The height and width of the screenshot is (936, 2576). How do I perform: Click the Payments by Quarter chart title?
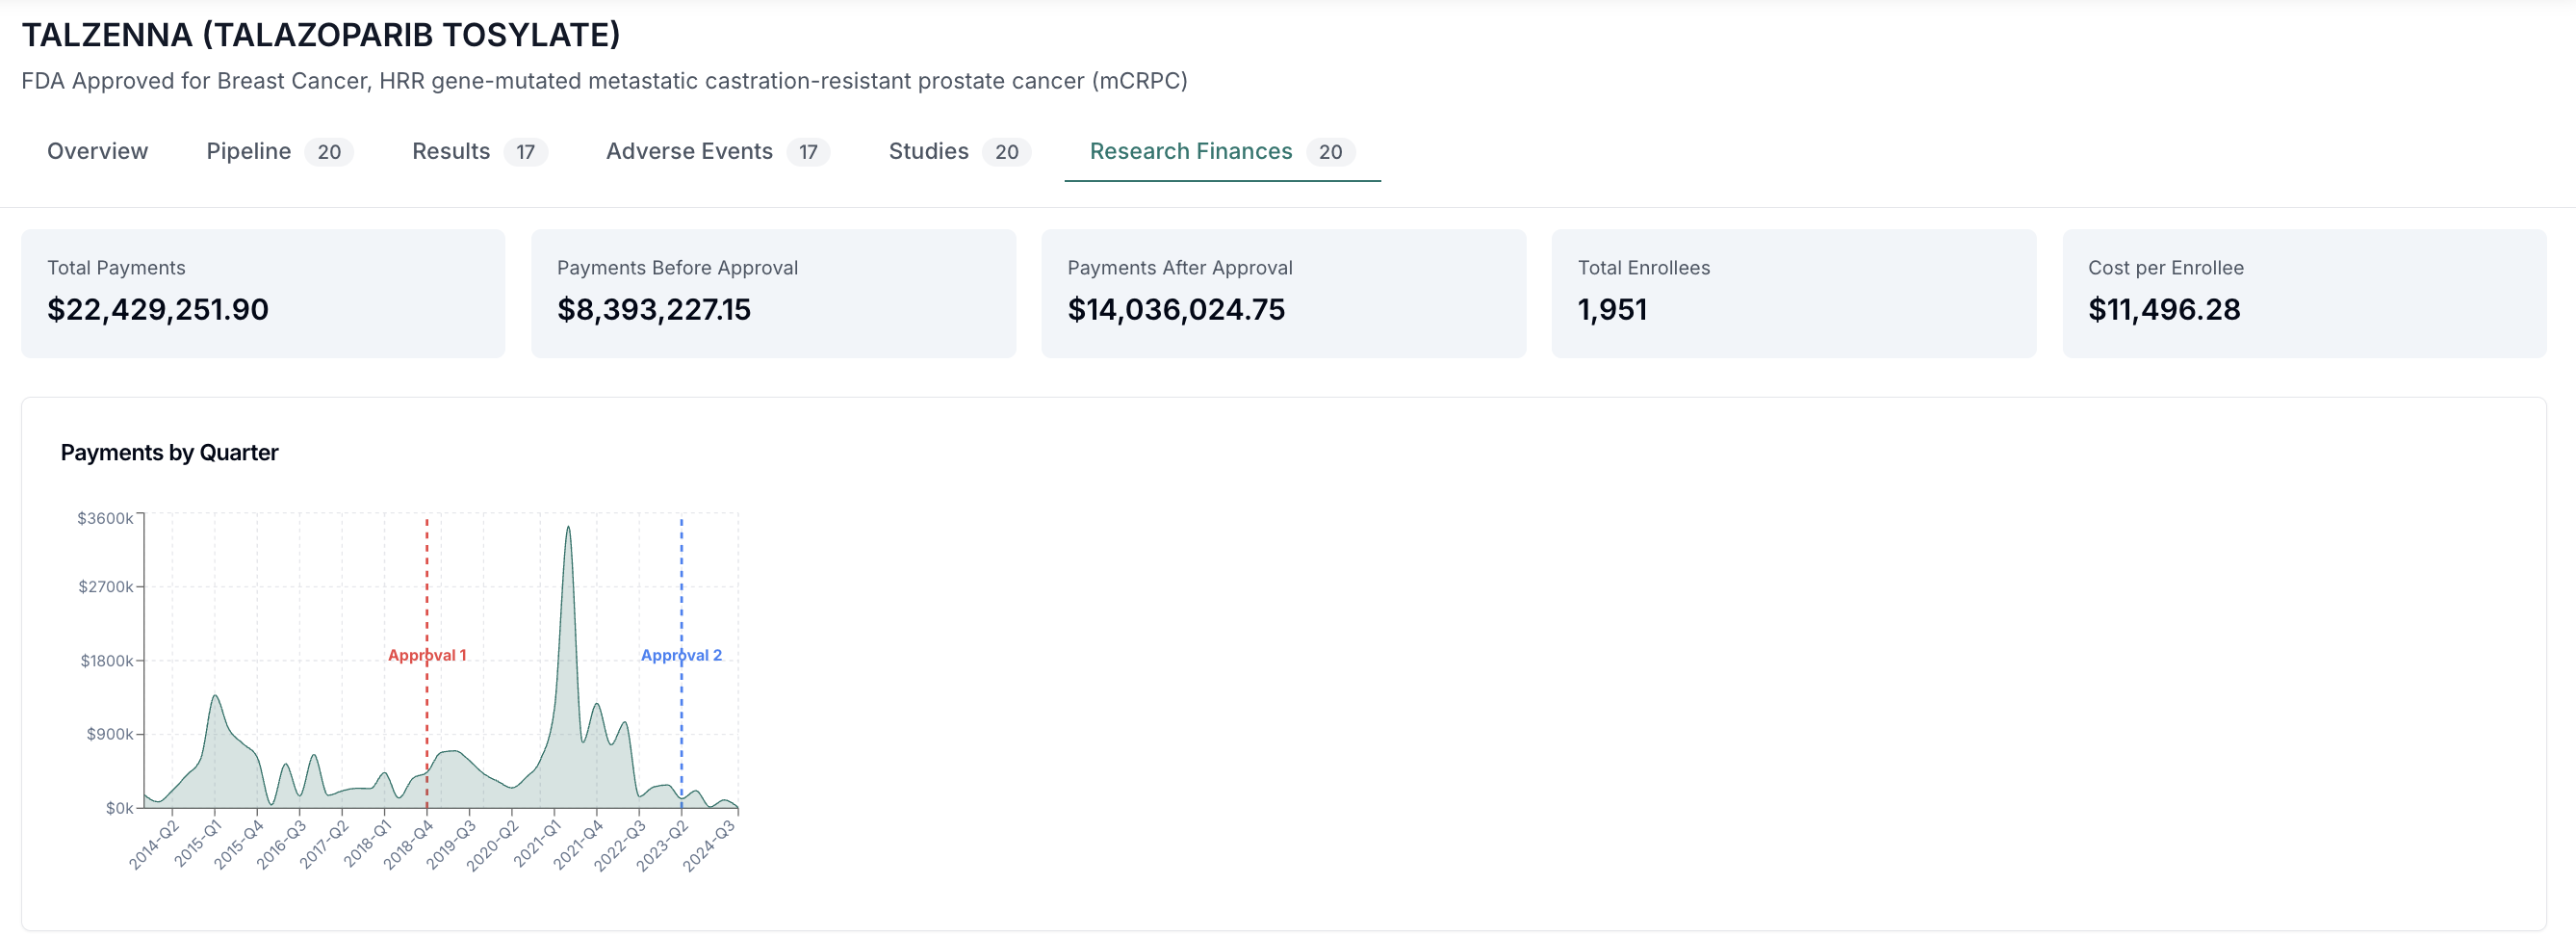(x=169, y=452)
